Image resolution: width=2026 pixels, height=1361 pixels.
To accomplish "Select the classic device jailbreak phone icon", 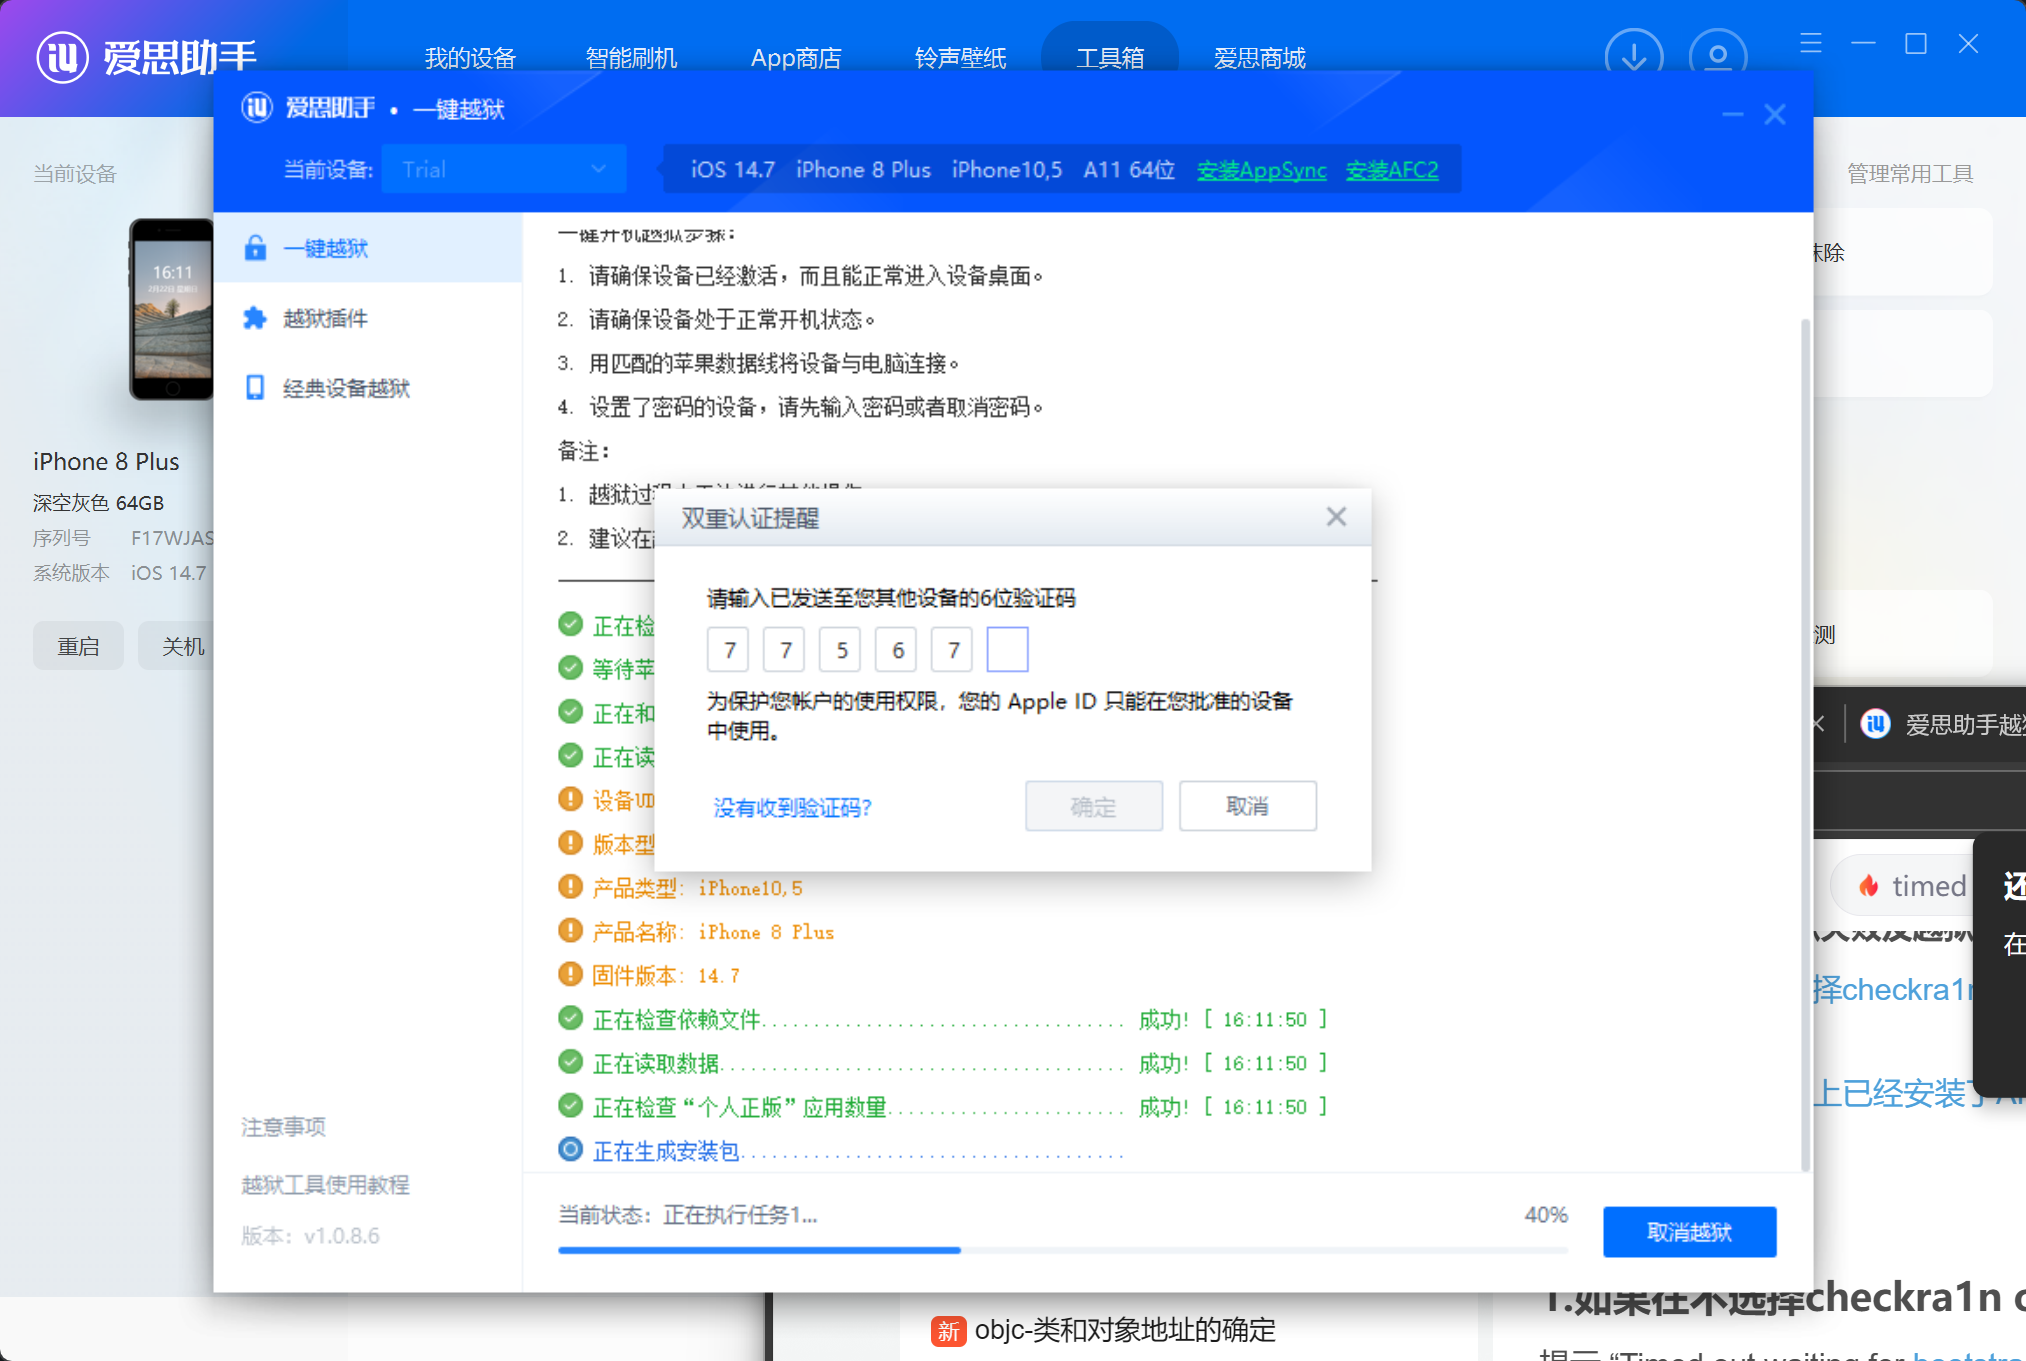I will 256,388.
